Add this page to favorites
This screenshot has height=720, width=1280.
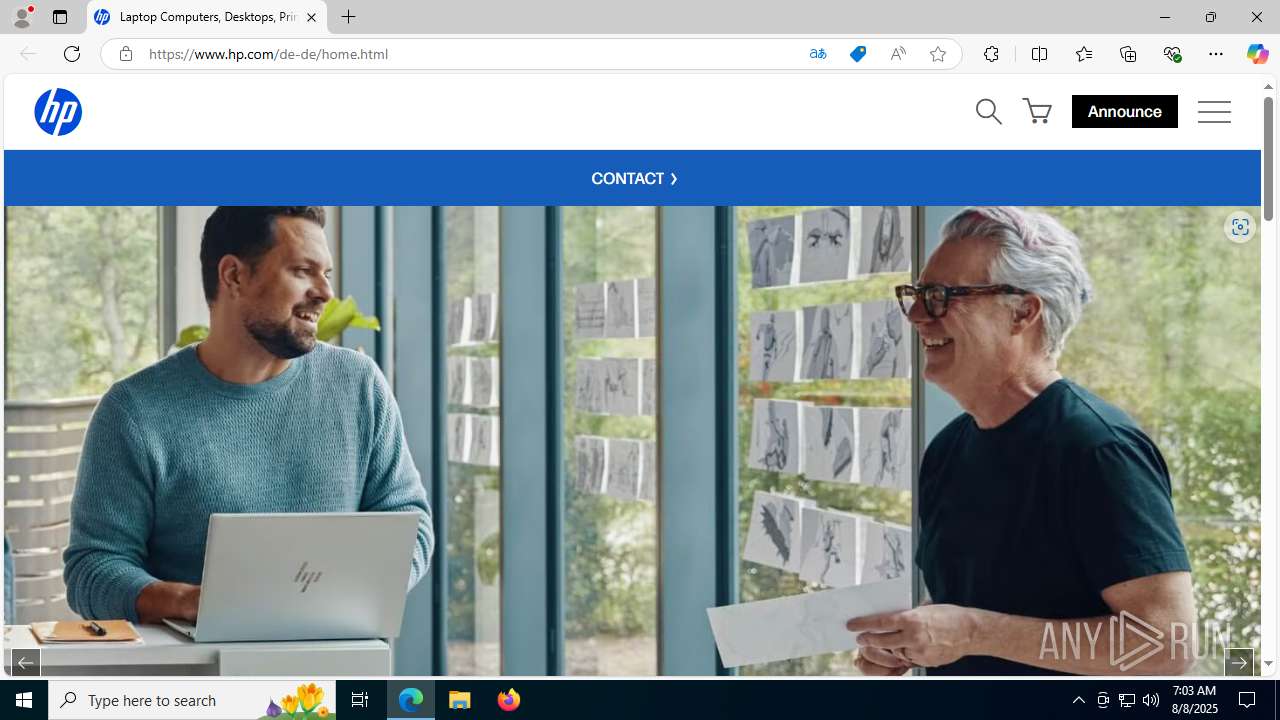click(x=938, y=54)
